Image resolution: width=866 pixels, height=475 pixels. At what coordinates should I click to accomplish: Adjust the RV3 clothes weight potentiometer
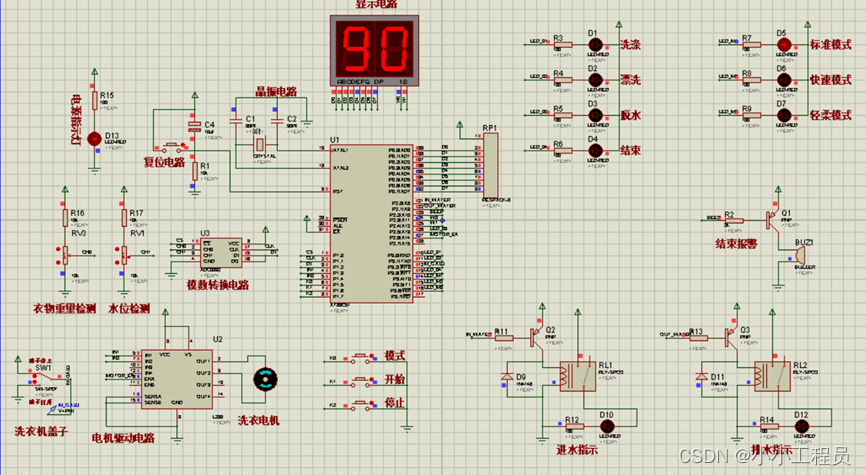pyautogui.click(x=67, y=253)
